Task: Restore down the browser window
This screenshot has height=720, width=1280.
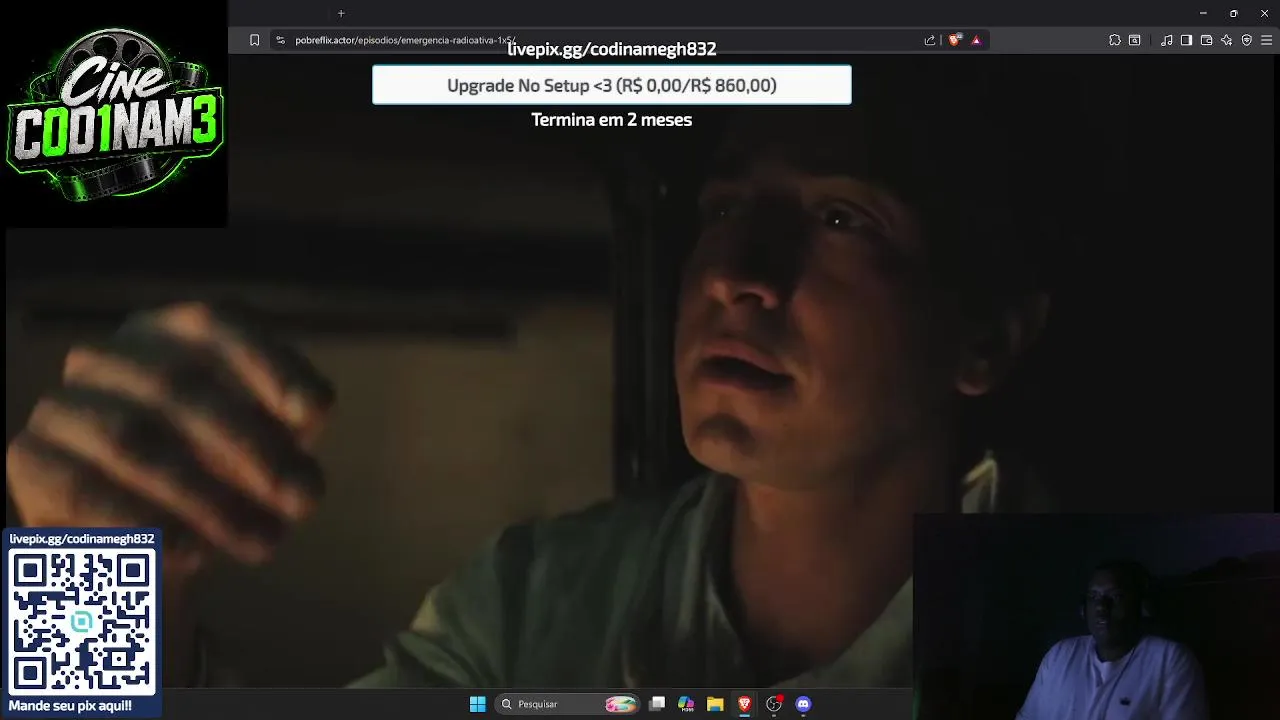Action: pyautogui.click(x=1234, y=13)
